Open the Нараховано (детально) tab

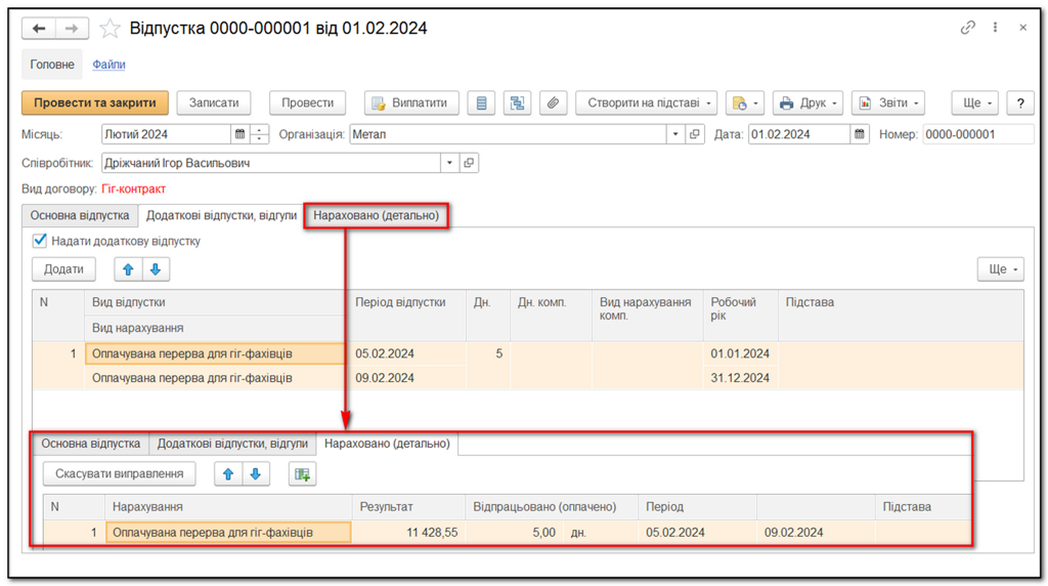coord(376,215)
